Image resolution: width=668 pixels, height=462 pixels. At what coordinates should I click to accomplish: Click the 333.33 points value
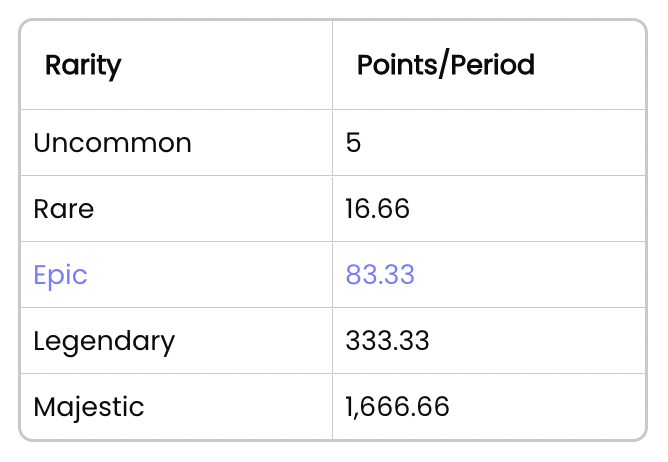coord(387,341)
